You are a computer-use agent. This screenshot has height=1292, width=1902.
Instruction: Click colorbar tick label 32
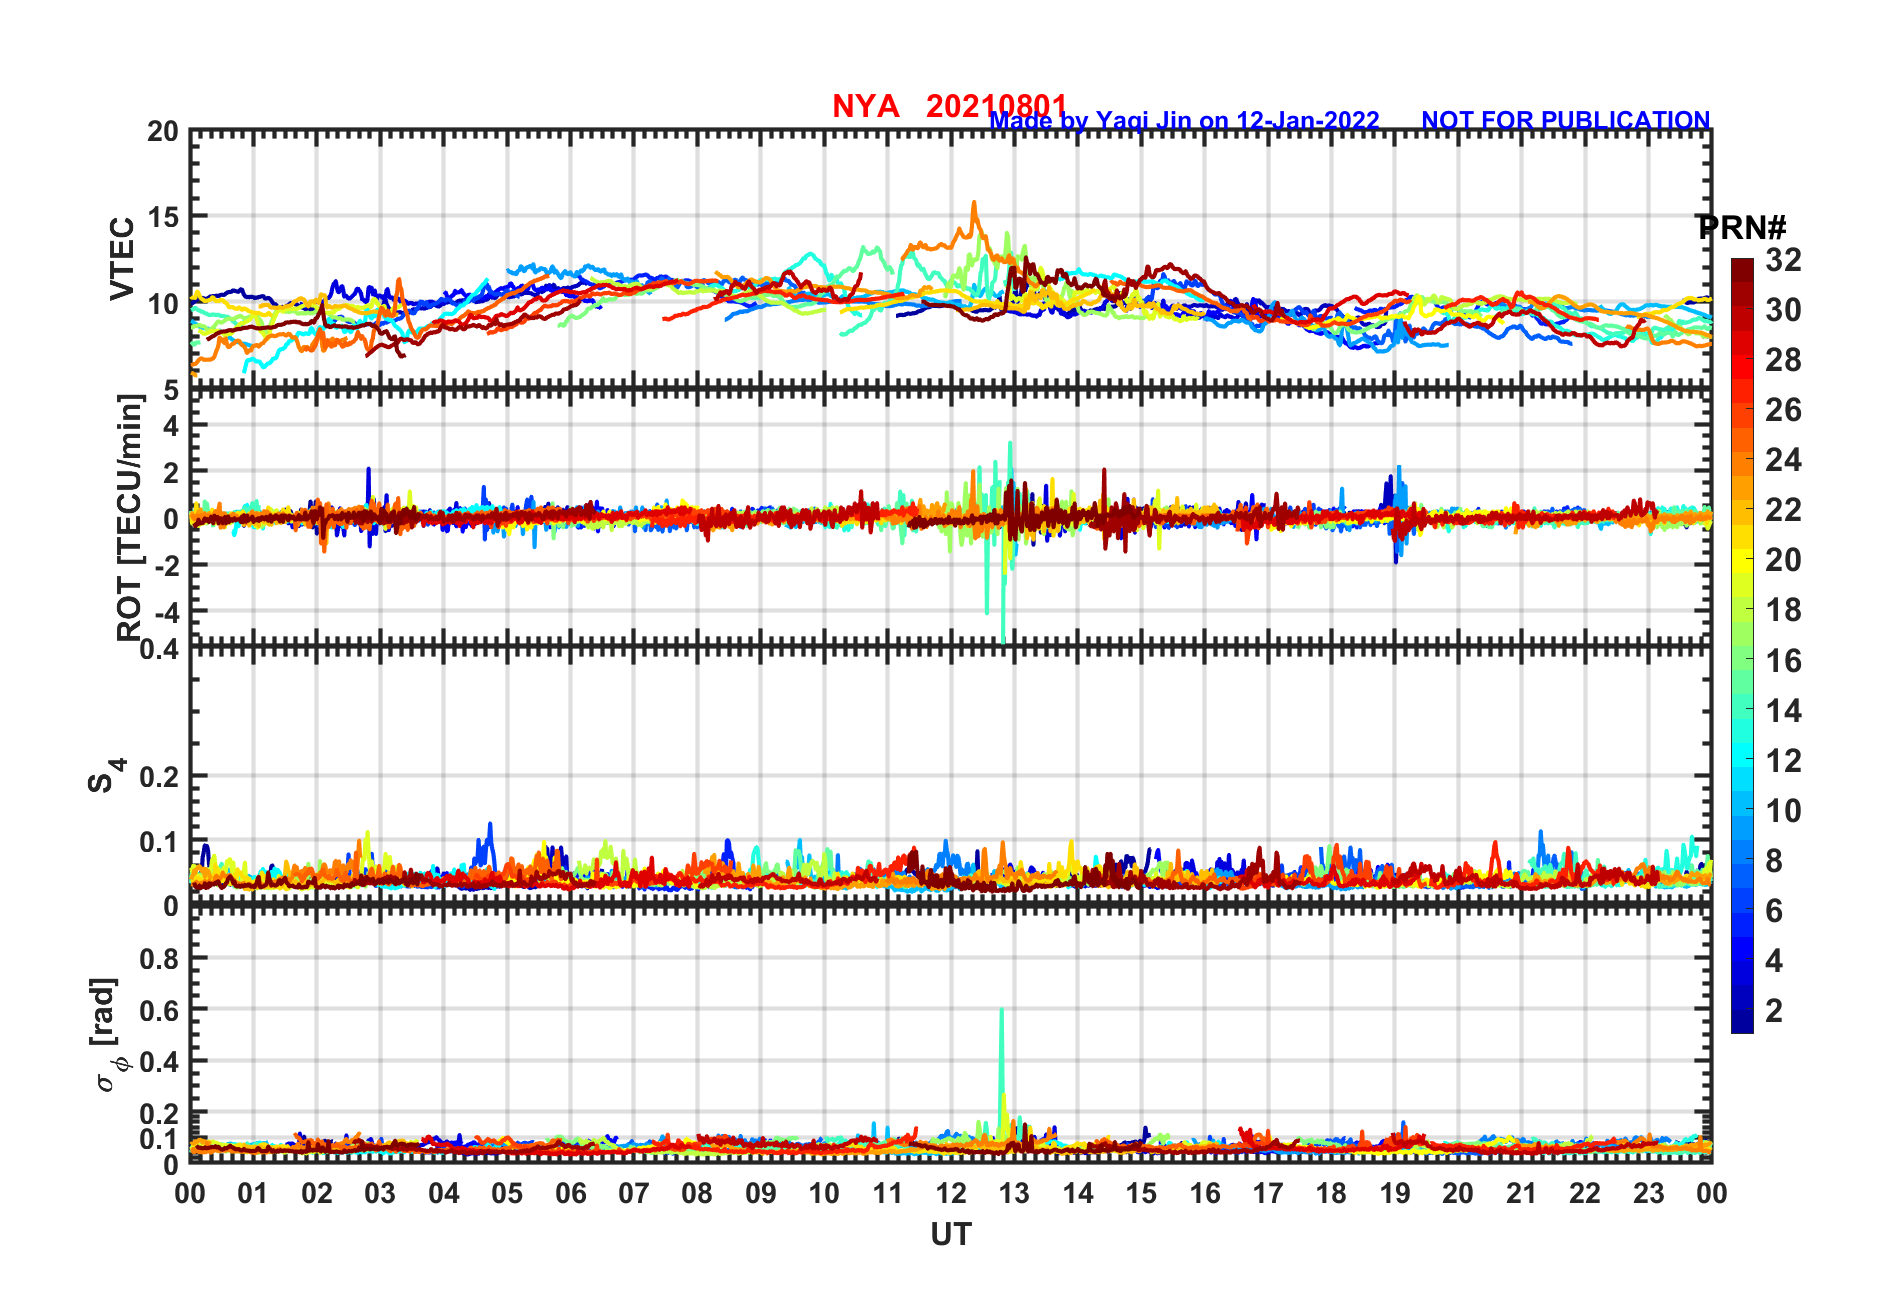[1783, 260]
